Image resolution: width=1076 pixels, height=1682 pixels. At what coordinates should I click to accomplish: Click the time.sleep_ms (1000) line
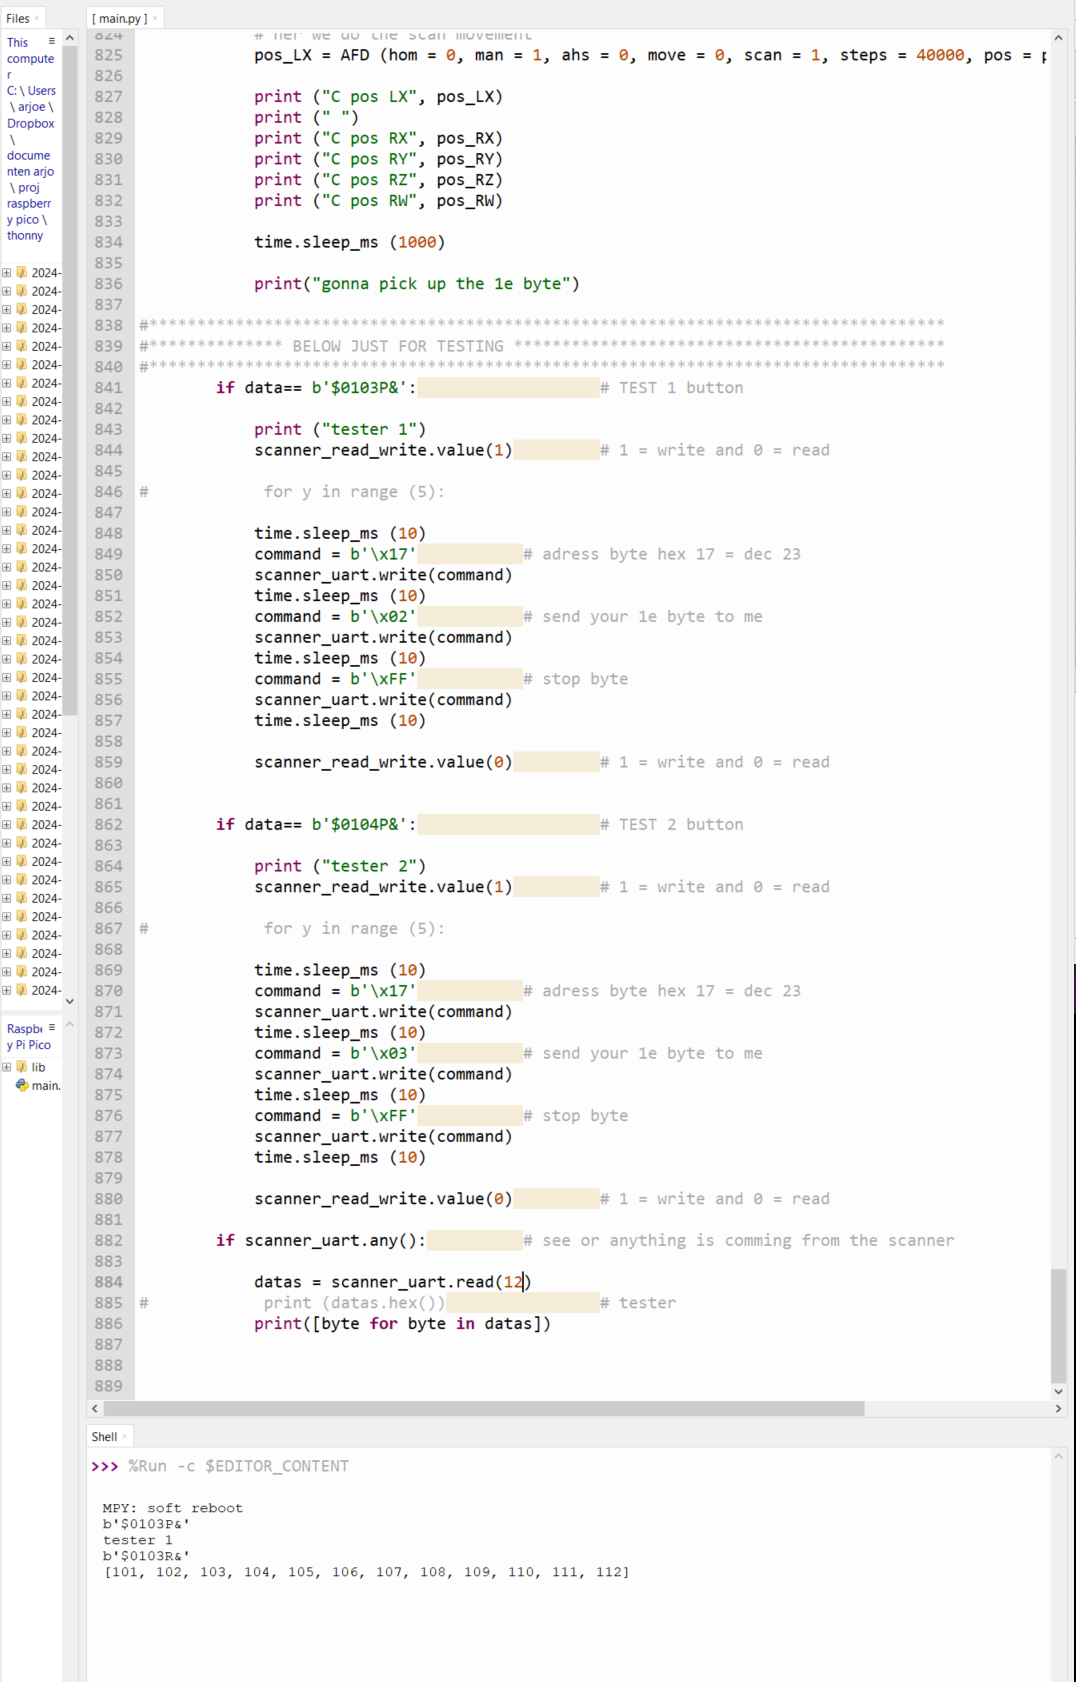tap(350, 242)
